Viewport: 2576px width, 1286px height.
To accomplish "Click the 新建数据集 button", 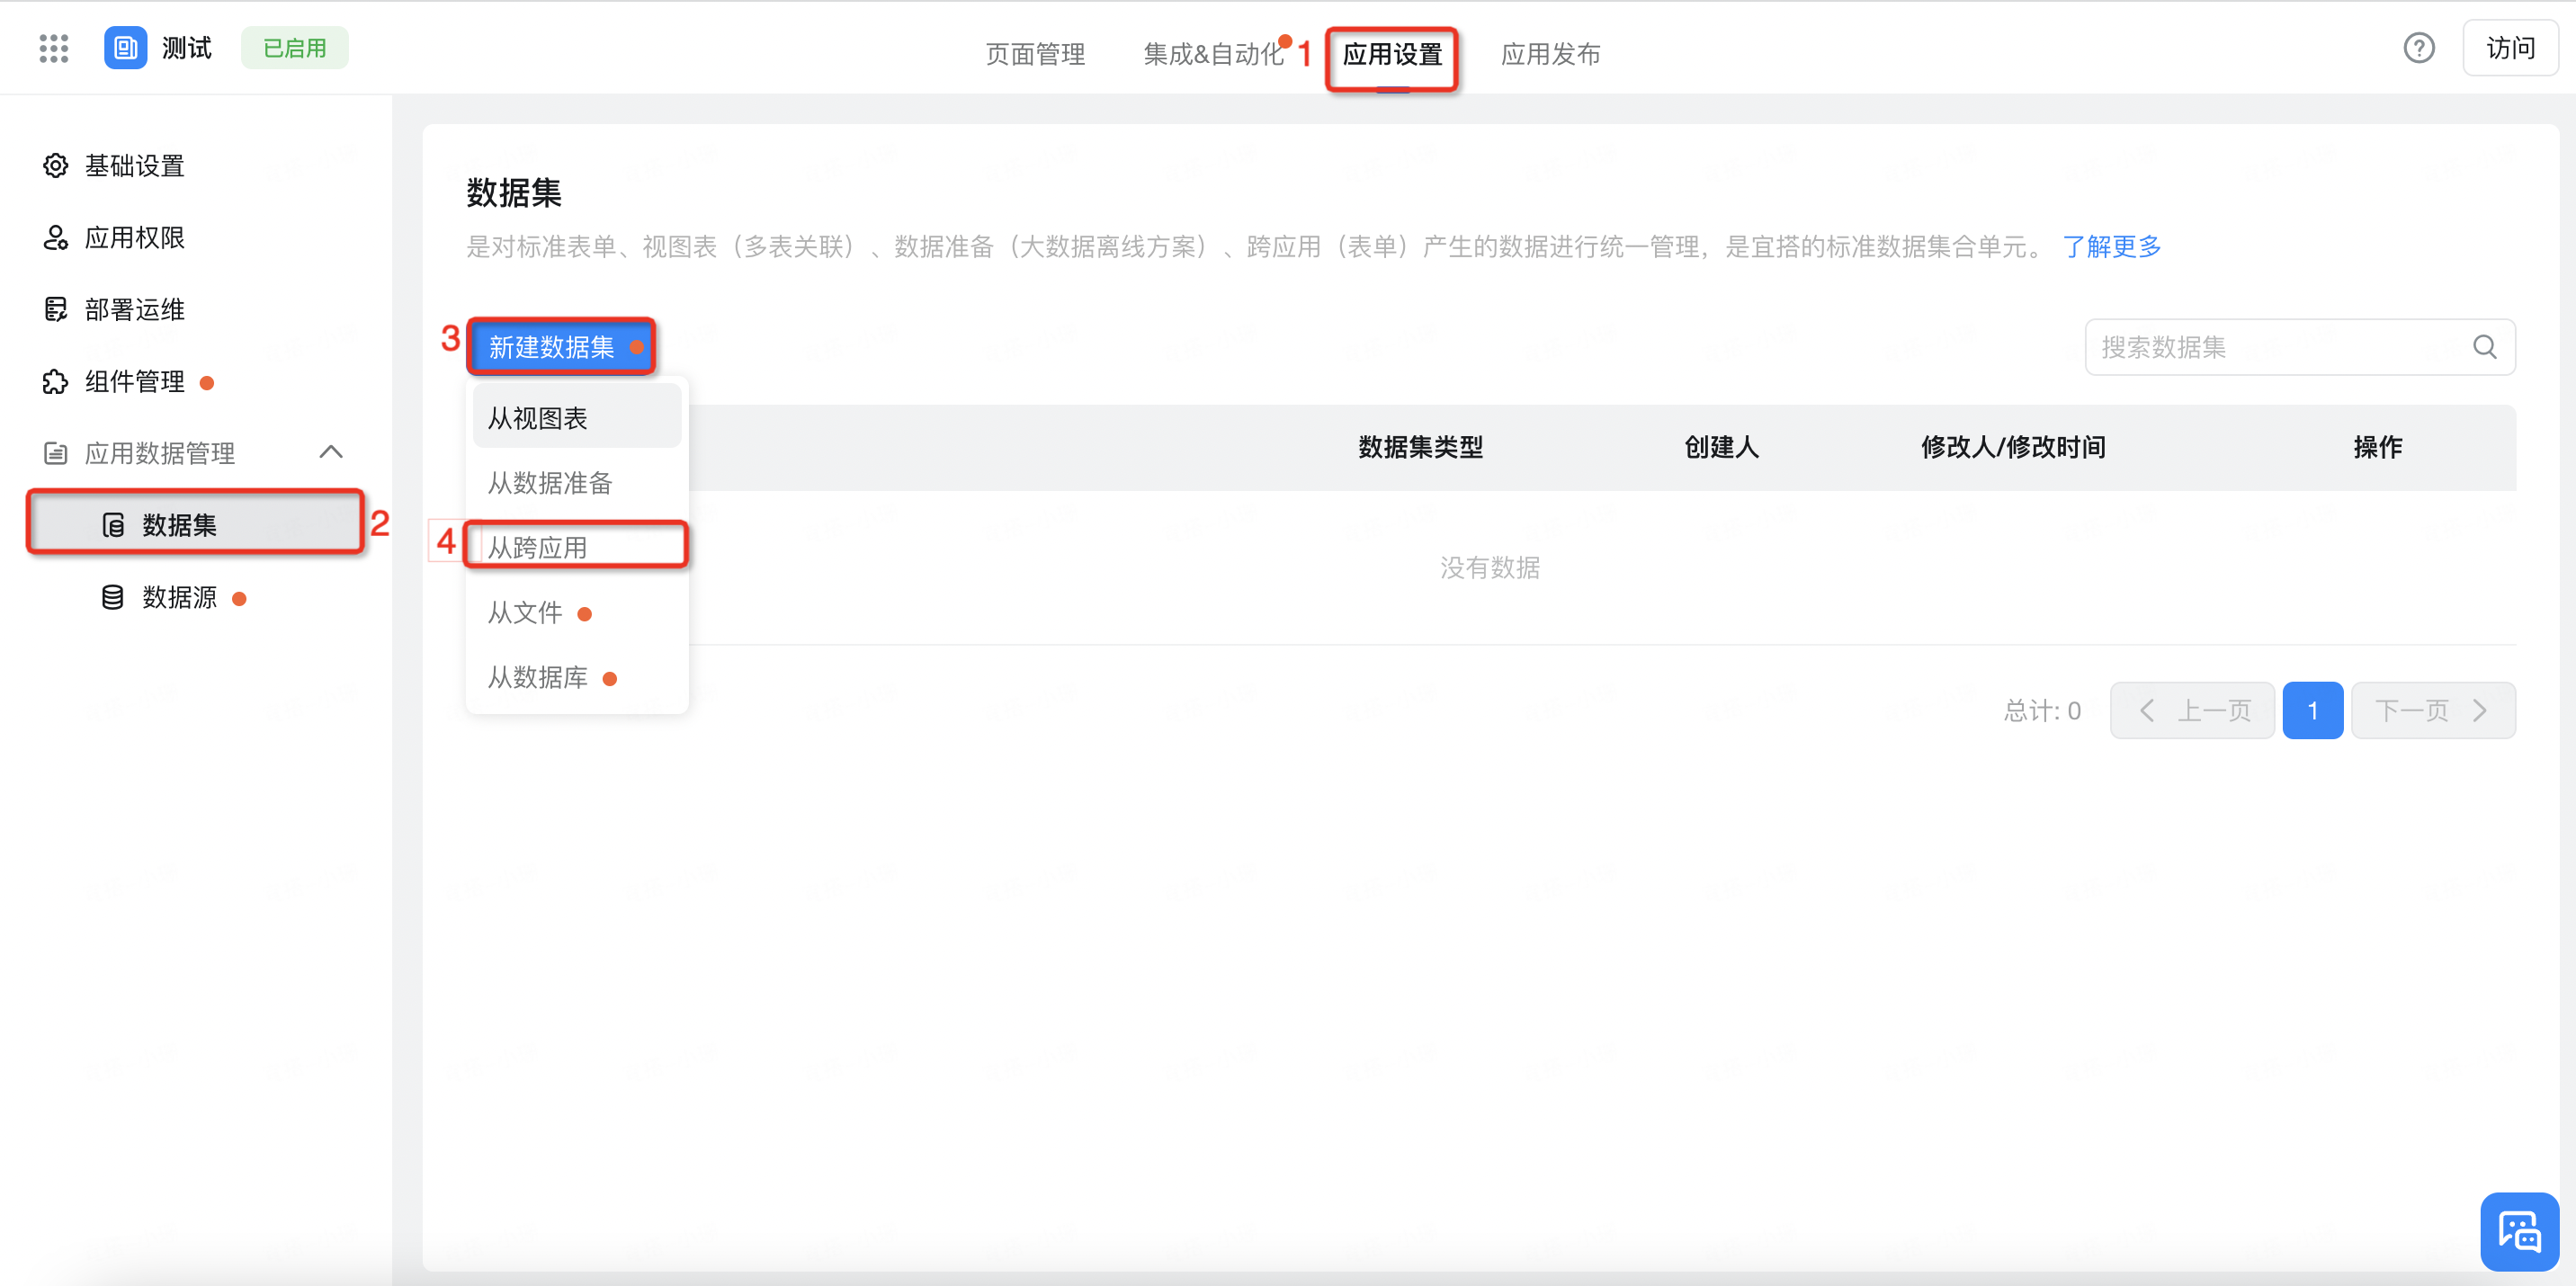I will click(x=562, y=347).
